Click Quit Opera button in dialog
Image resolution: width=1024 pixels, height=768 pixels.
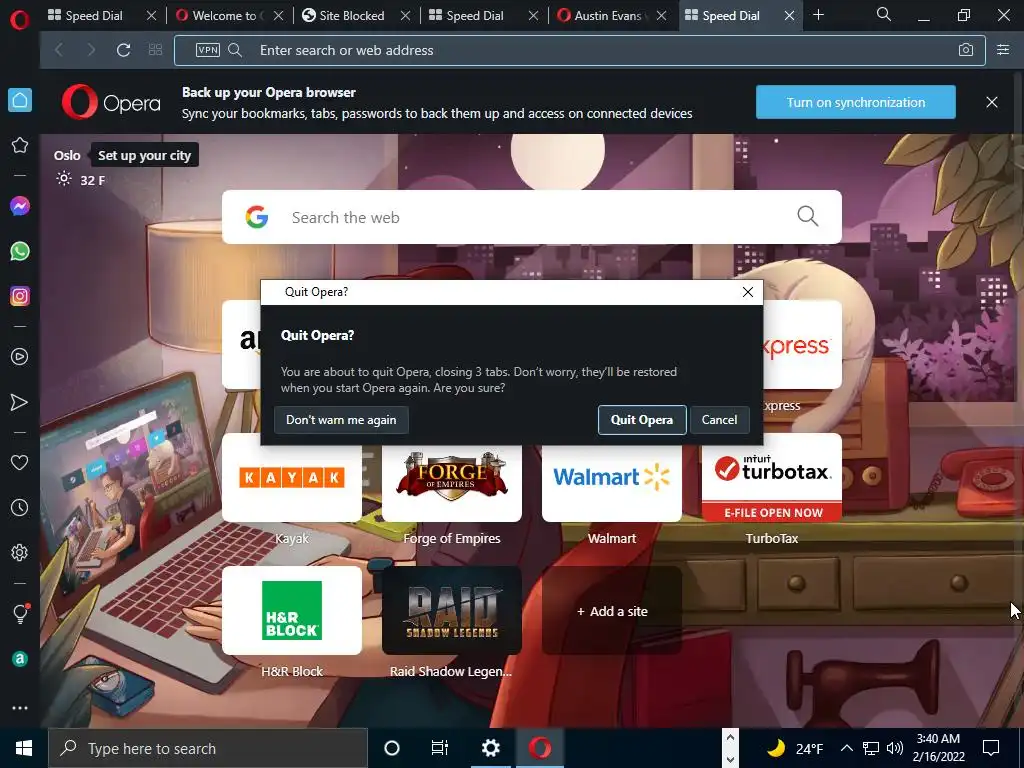click(x=641, y=420)
